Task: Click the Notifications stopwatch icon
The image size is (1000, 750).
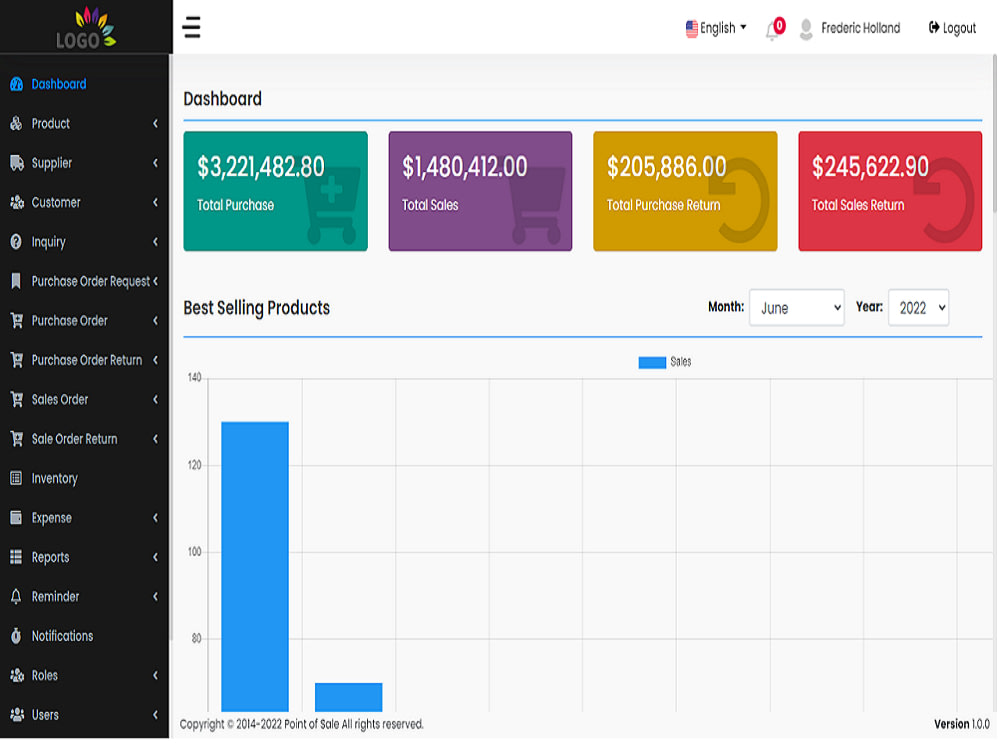Action: pos(17,636)
